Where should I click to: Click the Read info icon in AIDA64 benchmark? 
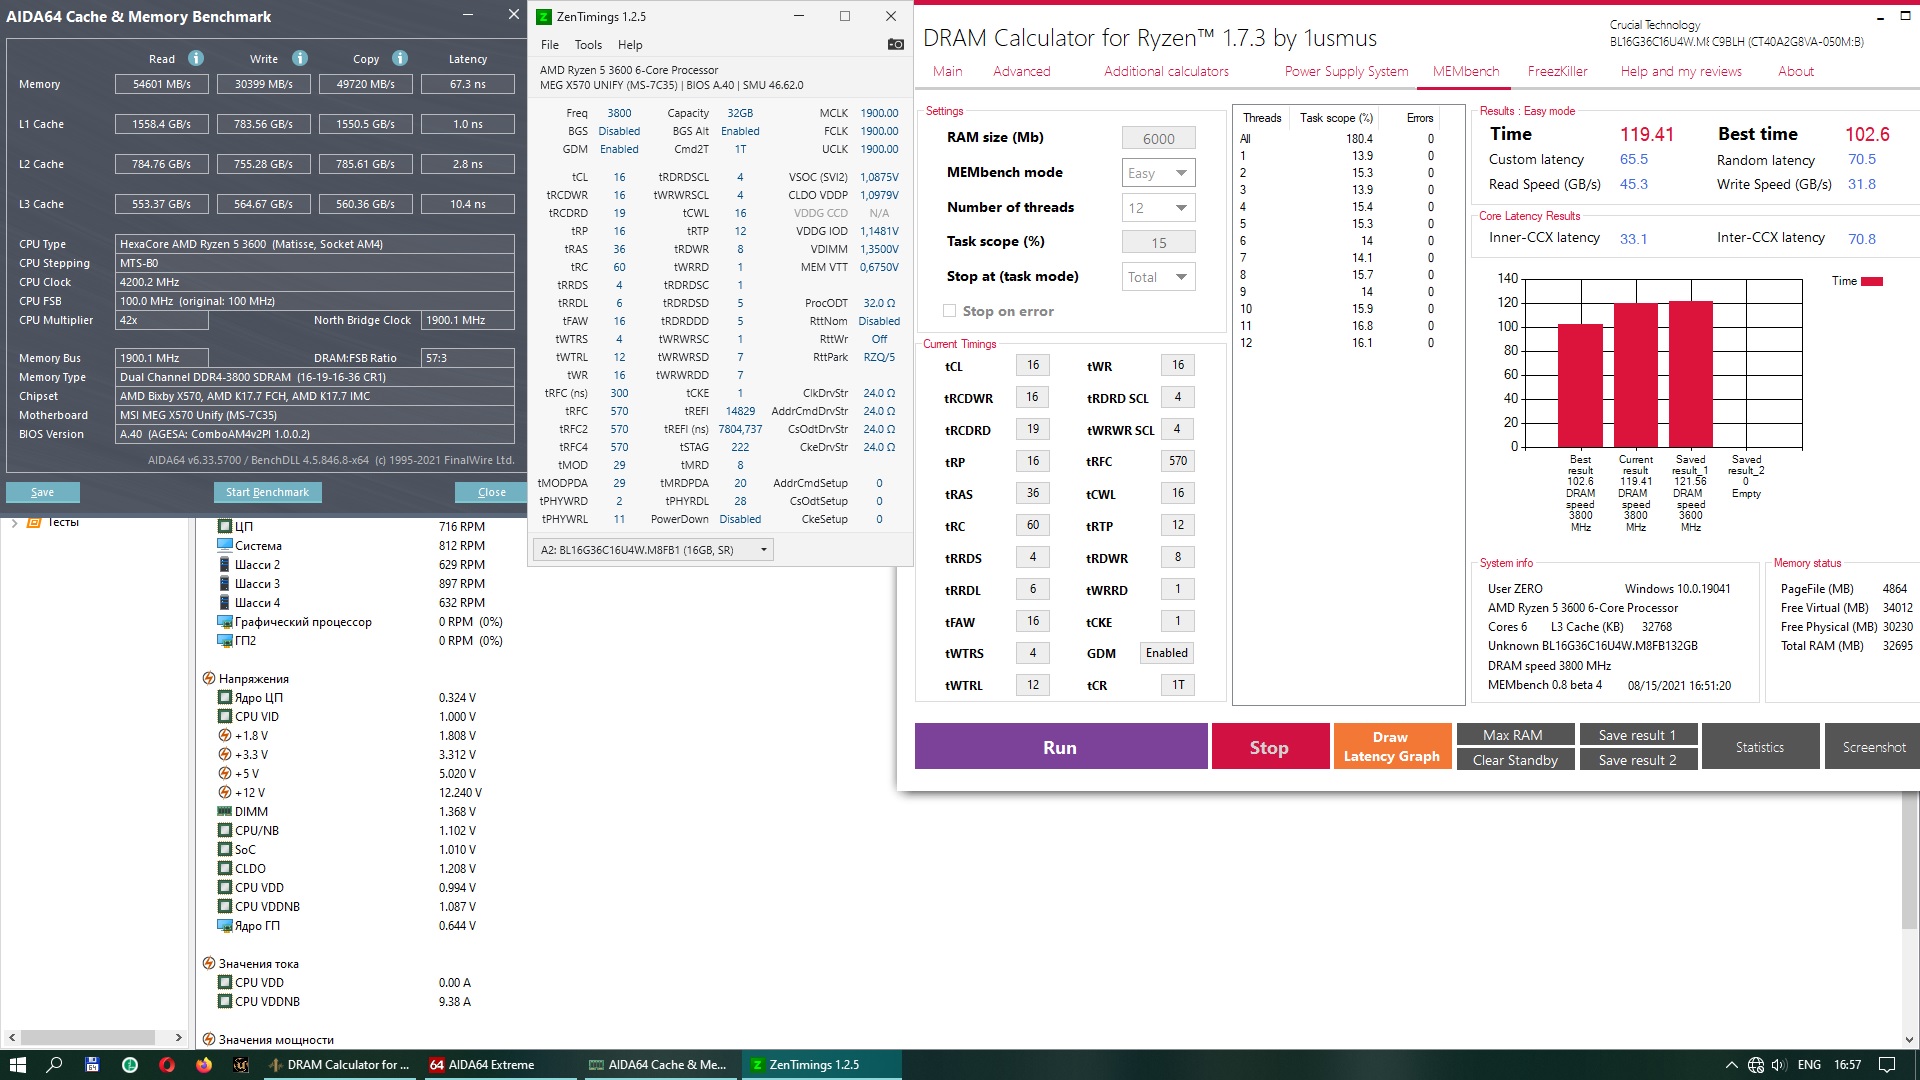[196, 58]
